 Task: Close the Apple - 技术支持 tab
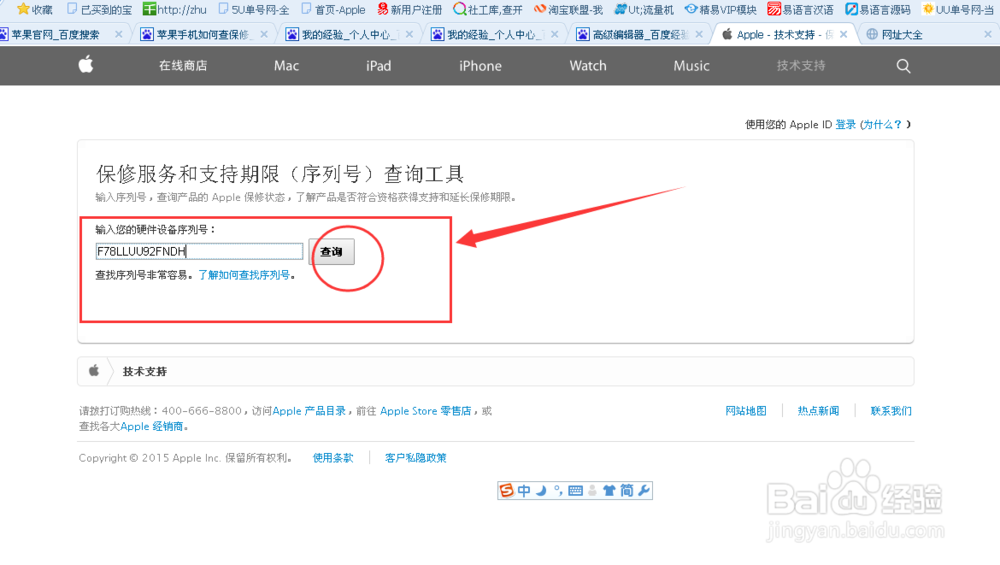(x=843, y=34)
